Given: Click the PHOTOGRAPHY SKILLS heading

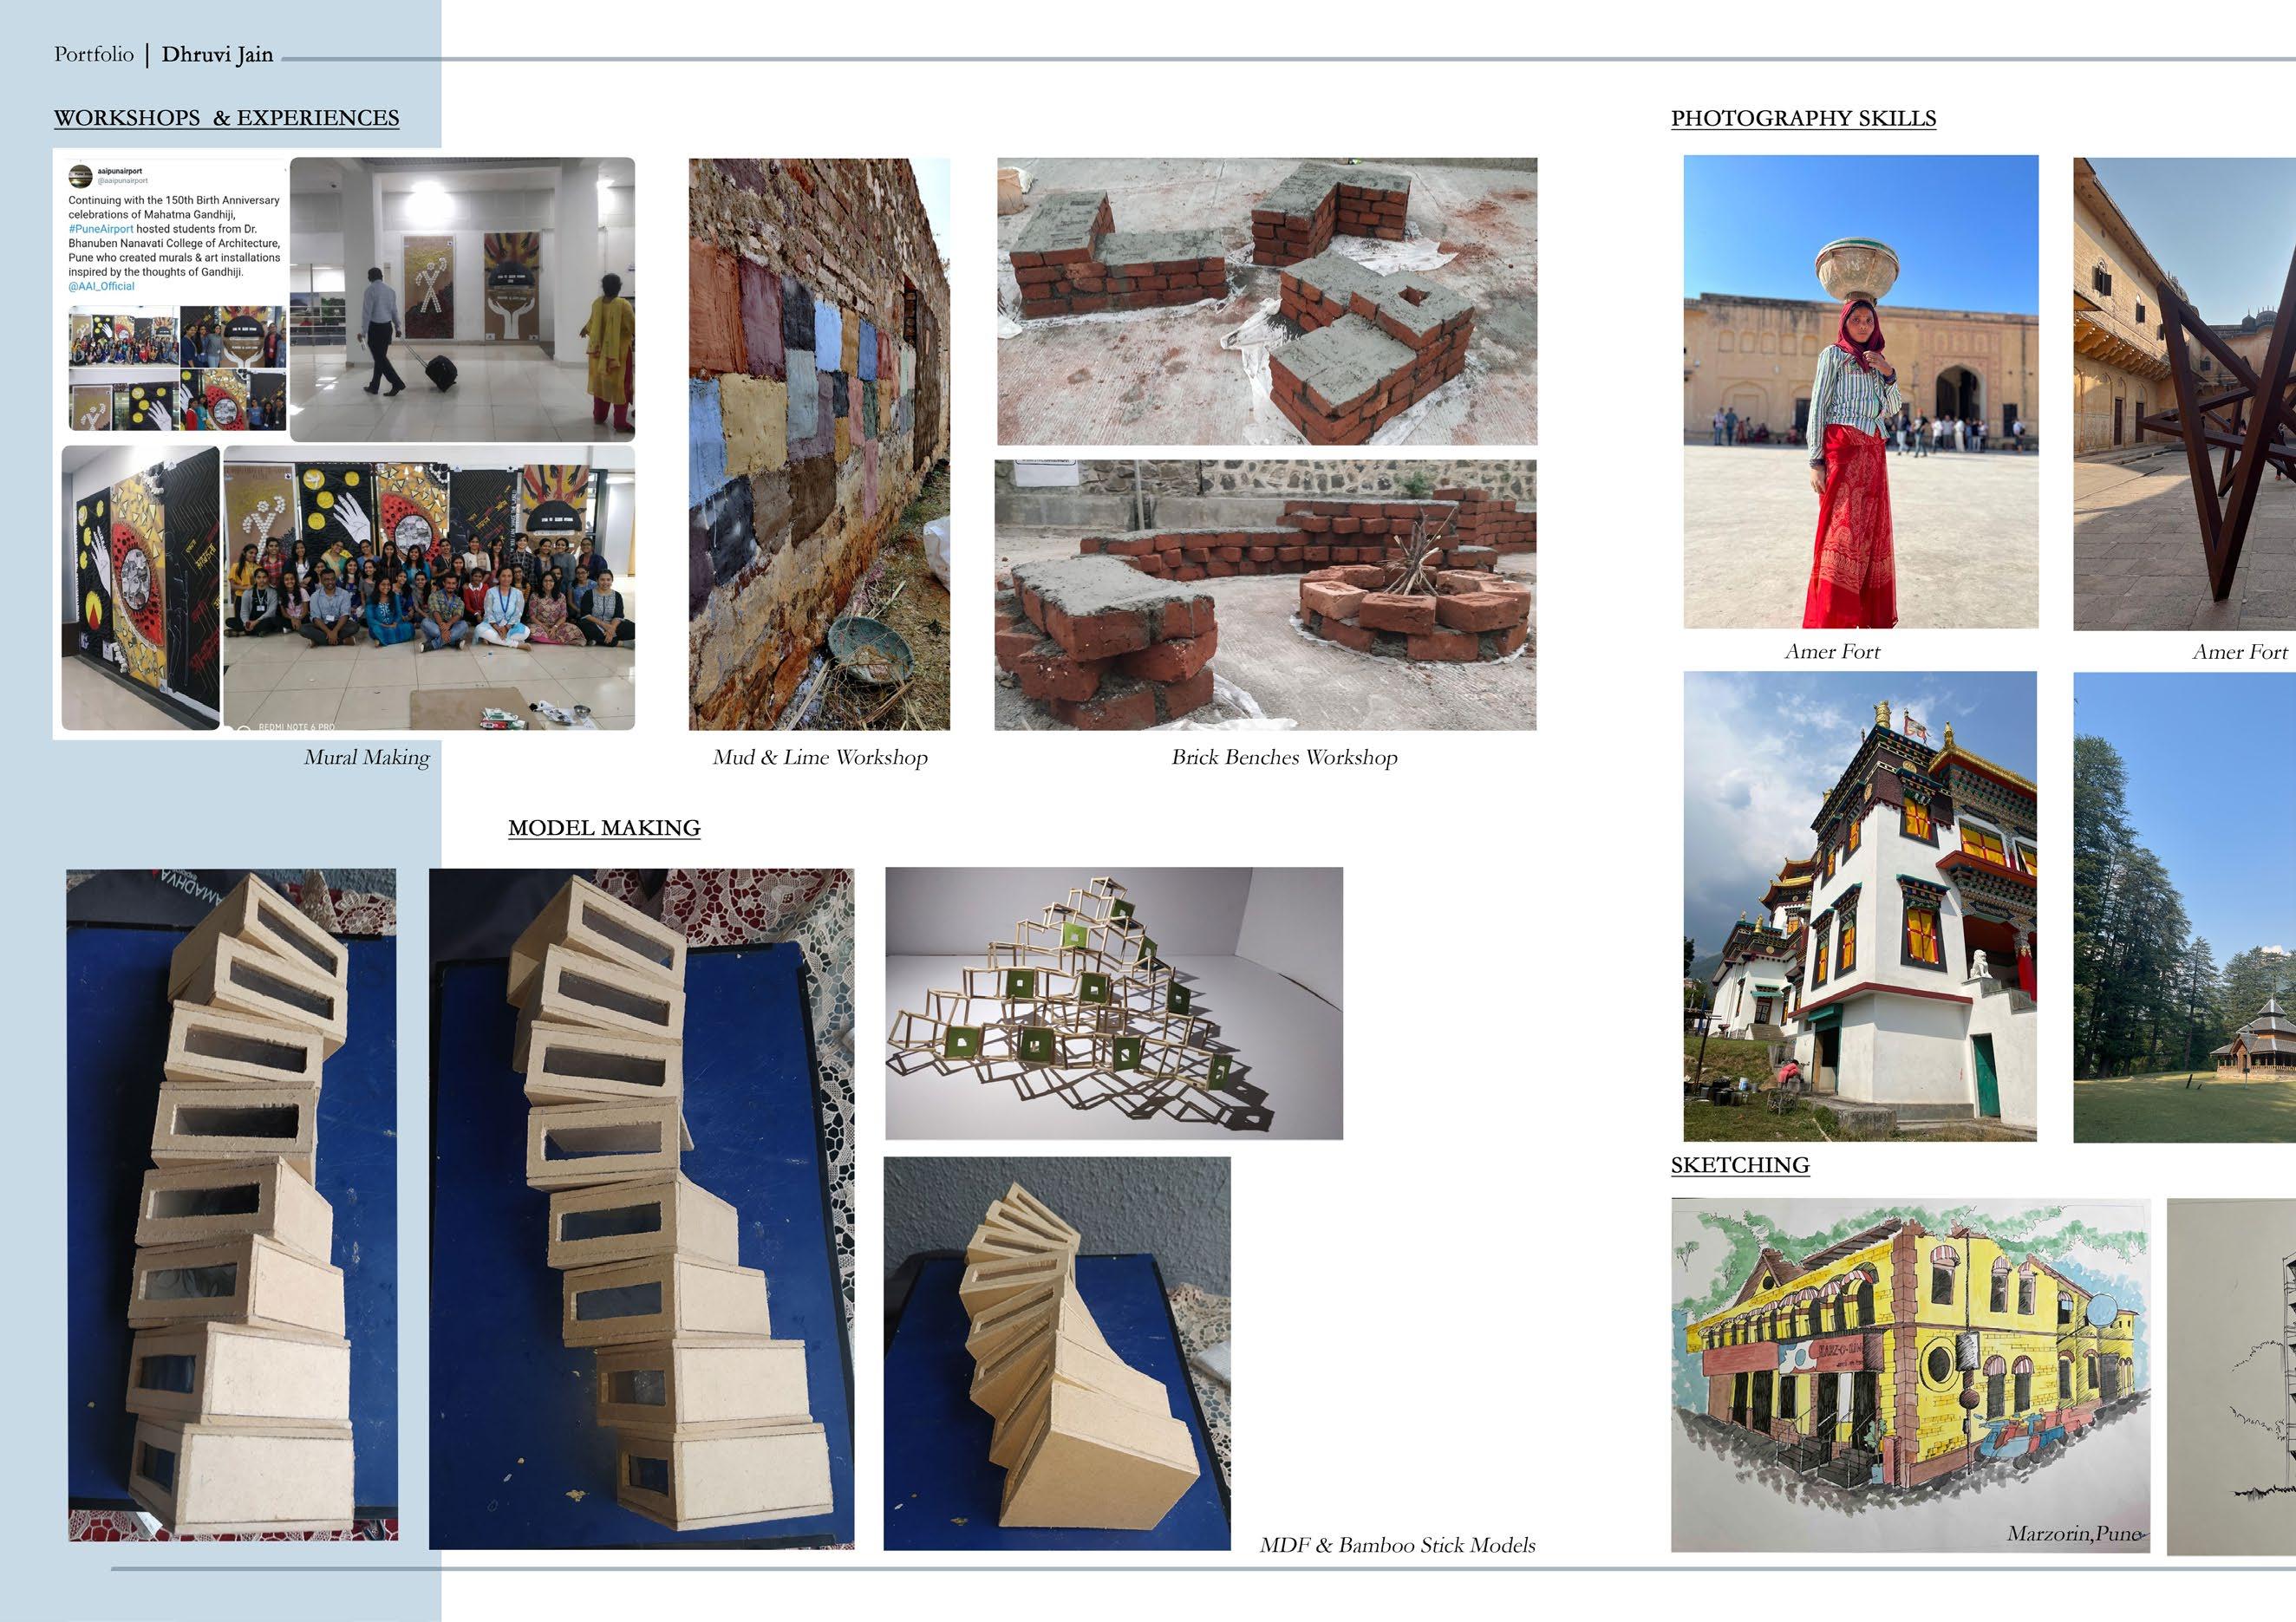Looking at the screenshot, I should point(1803,118).
